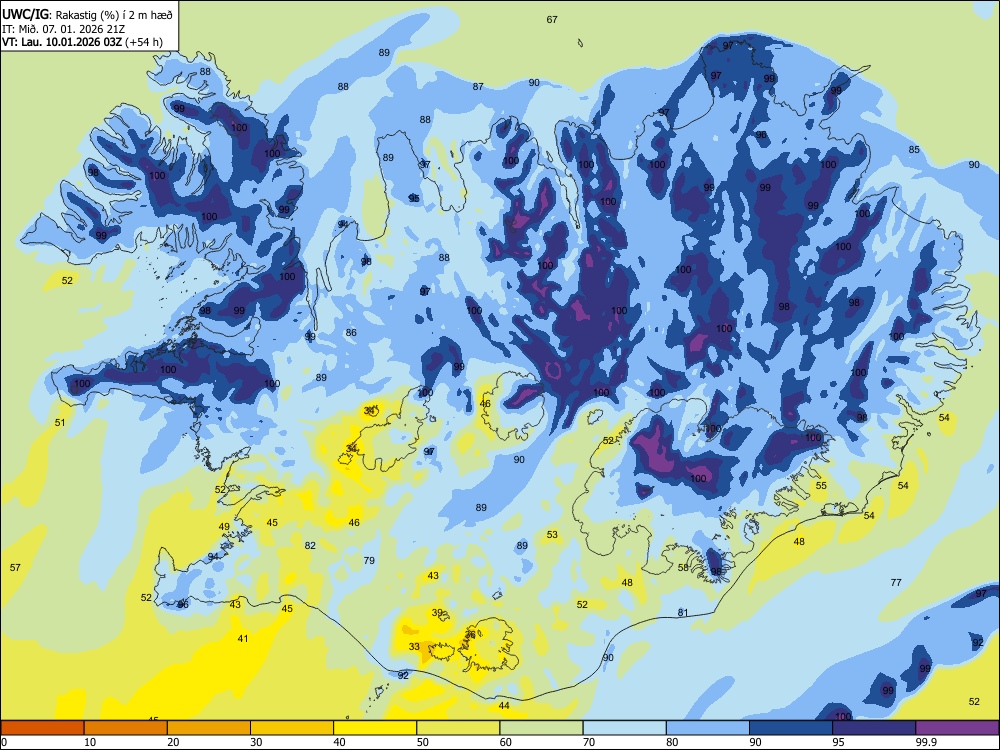Screen dimensions: 1000x750
Task: Click the map value 44 on the south coast
Action: [504, 705]
